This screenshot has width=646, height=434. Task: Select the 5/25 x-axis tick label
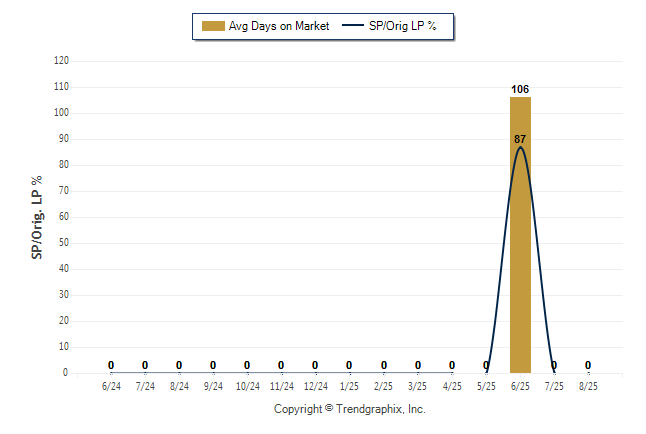pos(486,387)
